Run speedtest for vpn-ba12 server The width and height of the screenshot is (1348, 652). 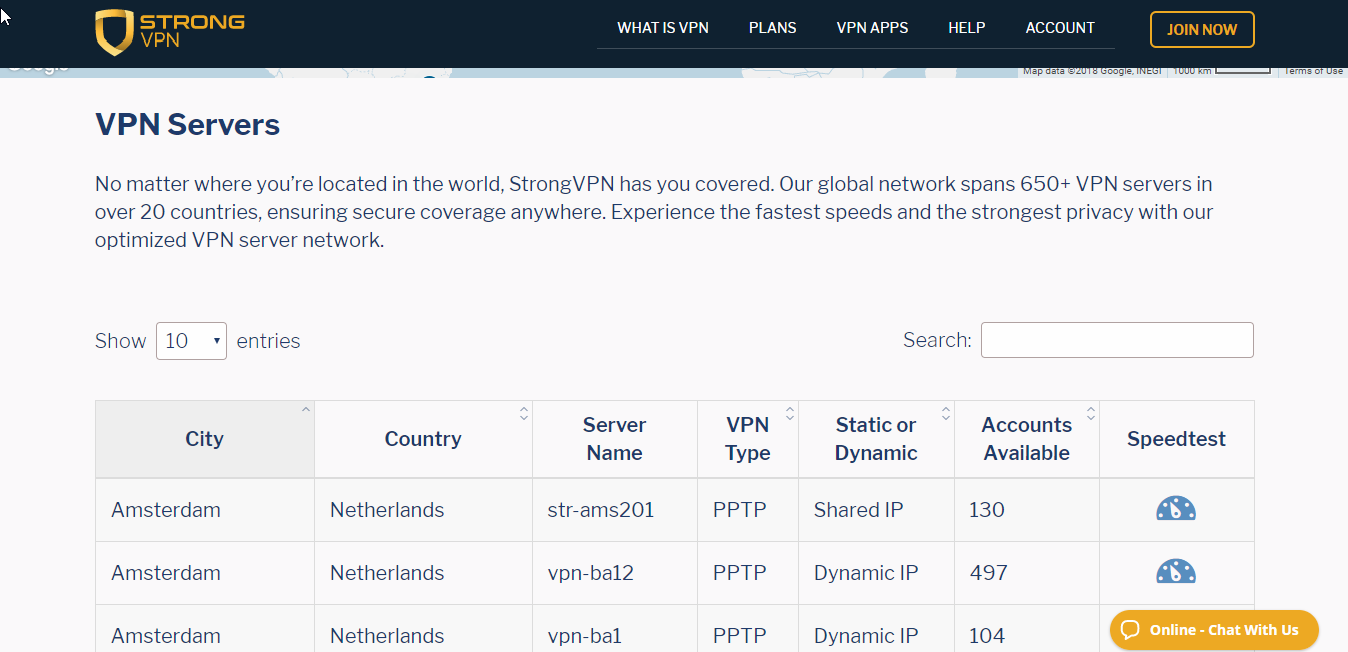pyautogui.click(x=1176, y=572)
